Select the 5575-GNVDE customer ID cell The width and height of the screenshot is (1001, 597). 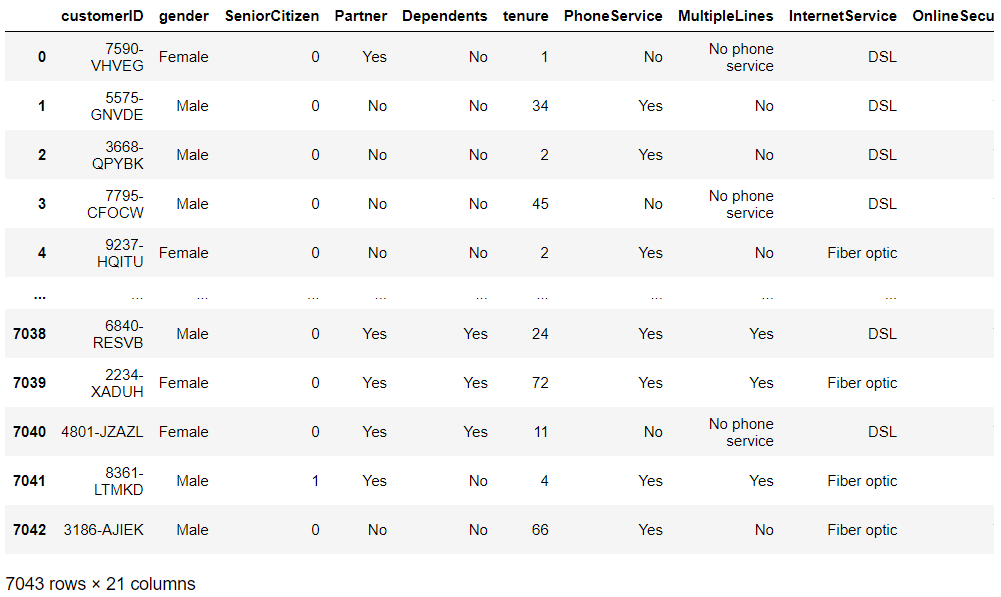116,106
